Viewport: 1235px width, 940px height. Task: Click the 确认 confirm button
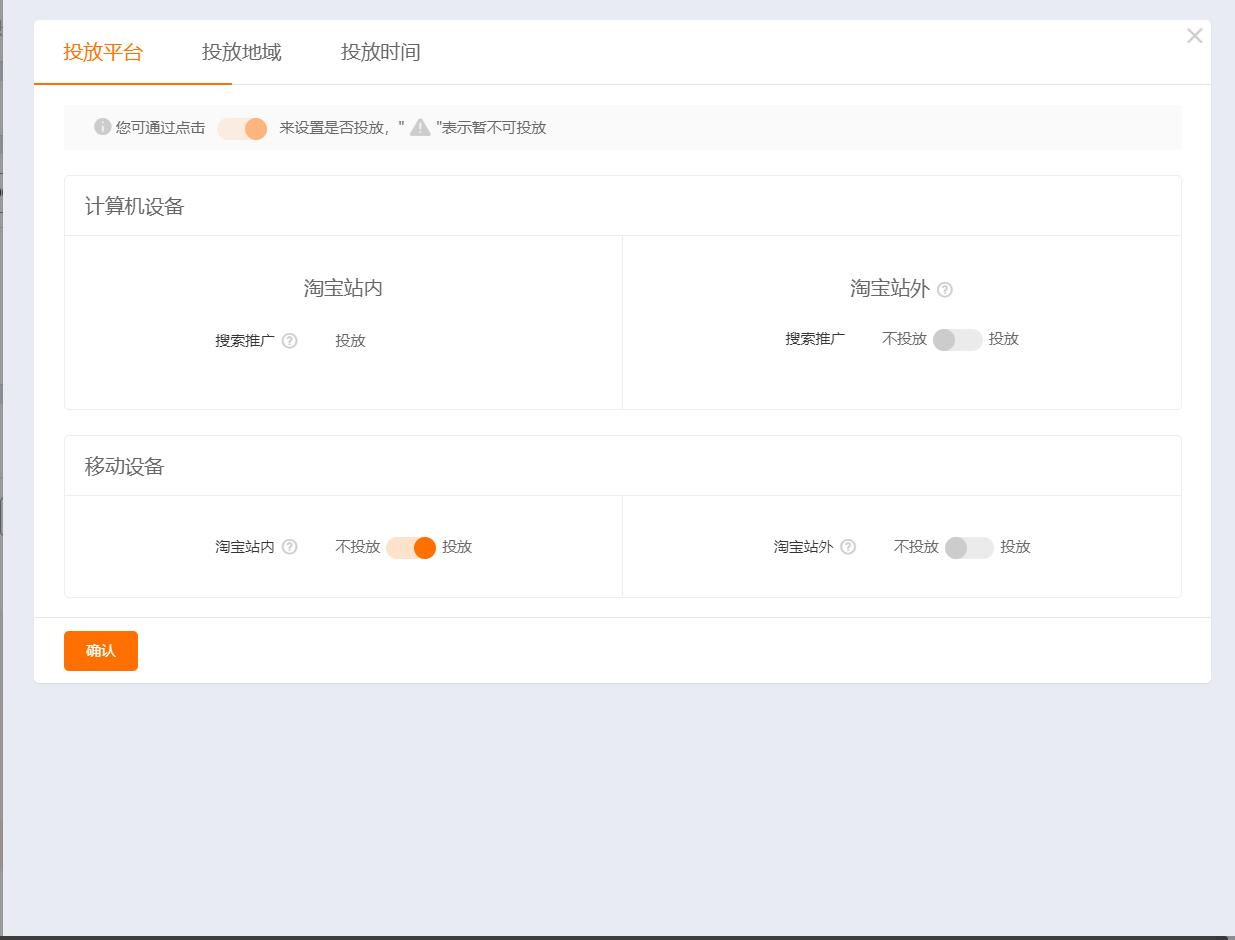(100, 650)
